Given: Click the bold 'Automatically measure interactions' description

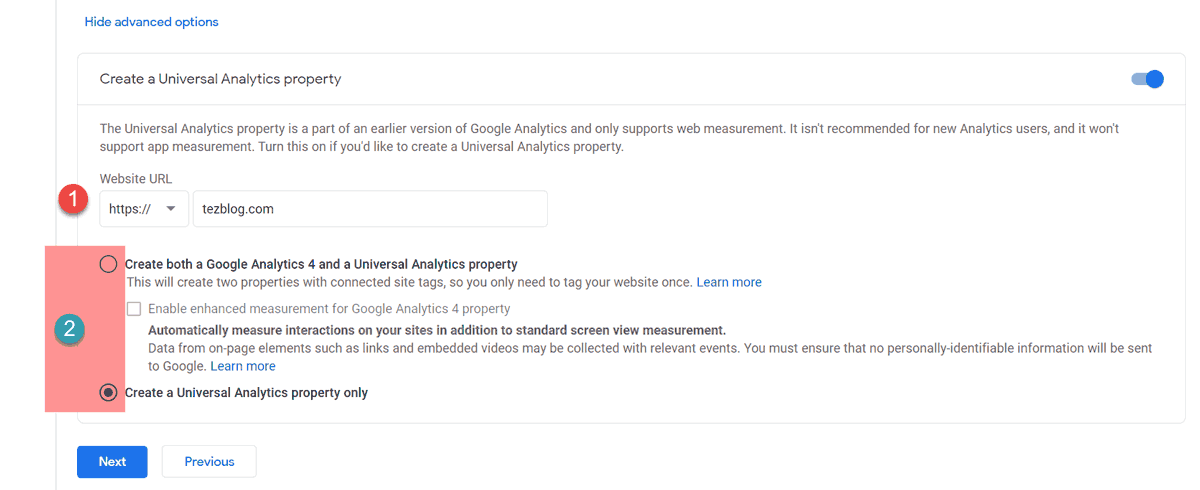Looking at the screenshot, I should [x=437, y=330].
